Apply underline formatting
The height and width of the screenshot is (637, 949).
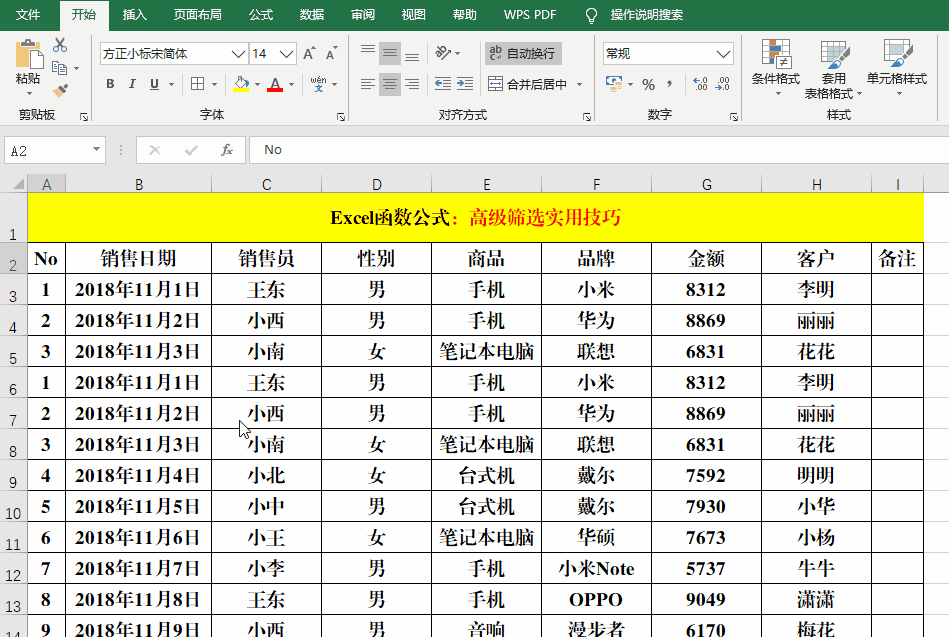pos(152,84)
